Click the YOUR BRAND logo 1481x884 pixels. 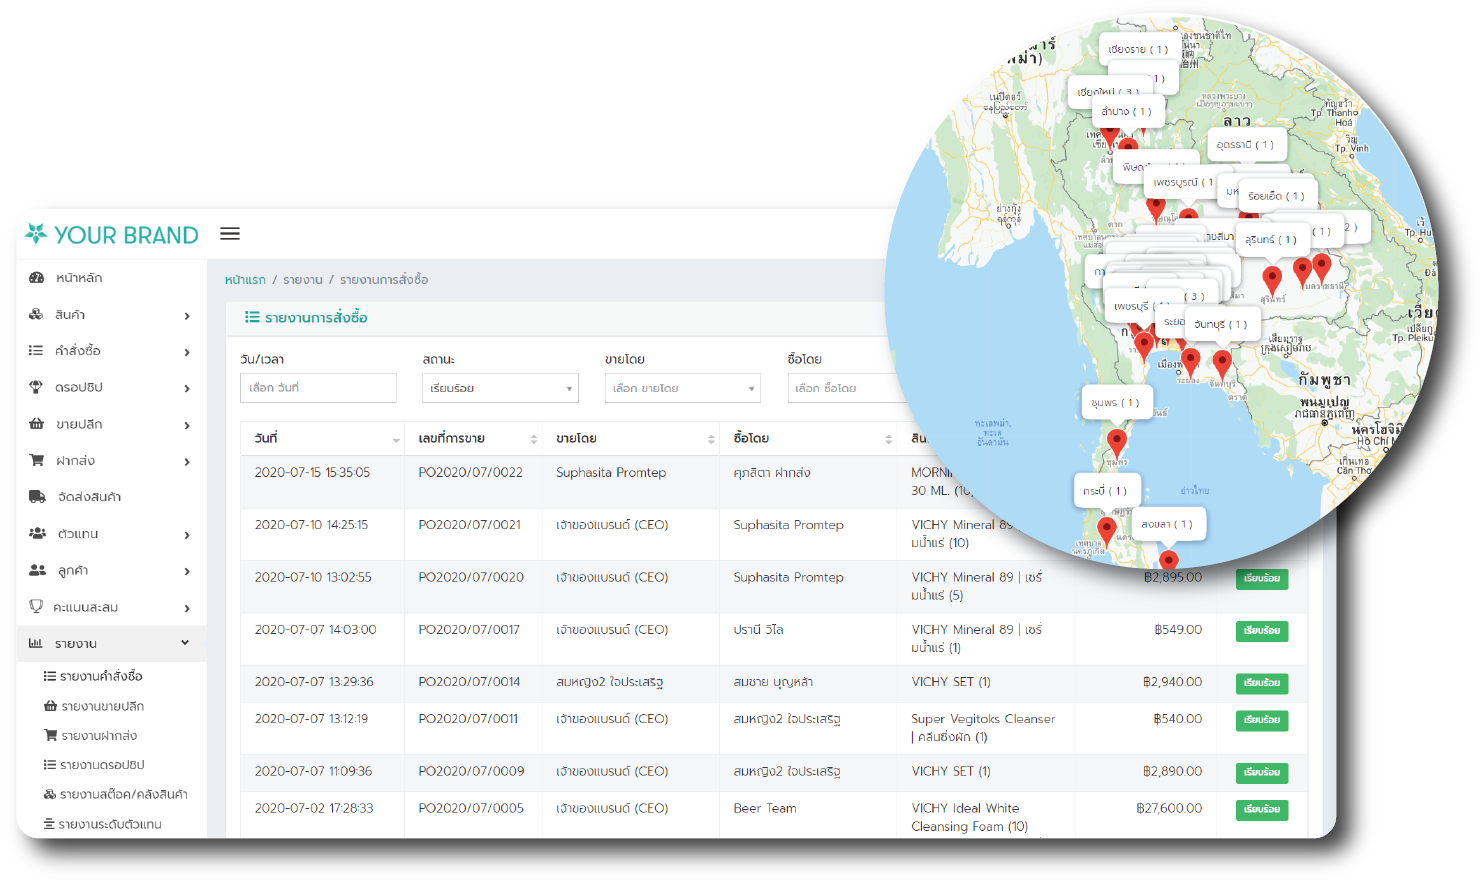point(112,235)
